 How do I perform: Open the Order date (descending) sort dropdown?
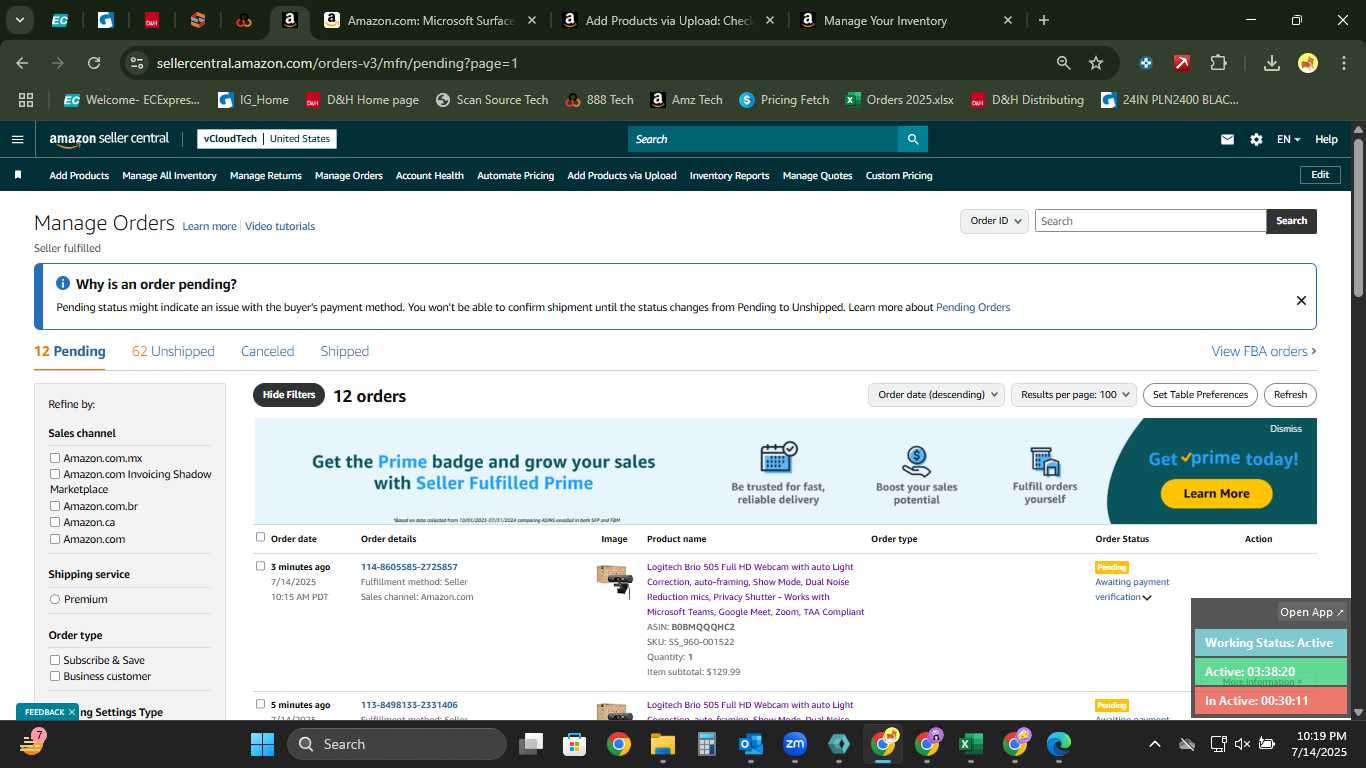936,395
